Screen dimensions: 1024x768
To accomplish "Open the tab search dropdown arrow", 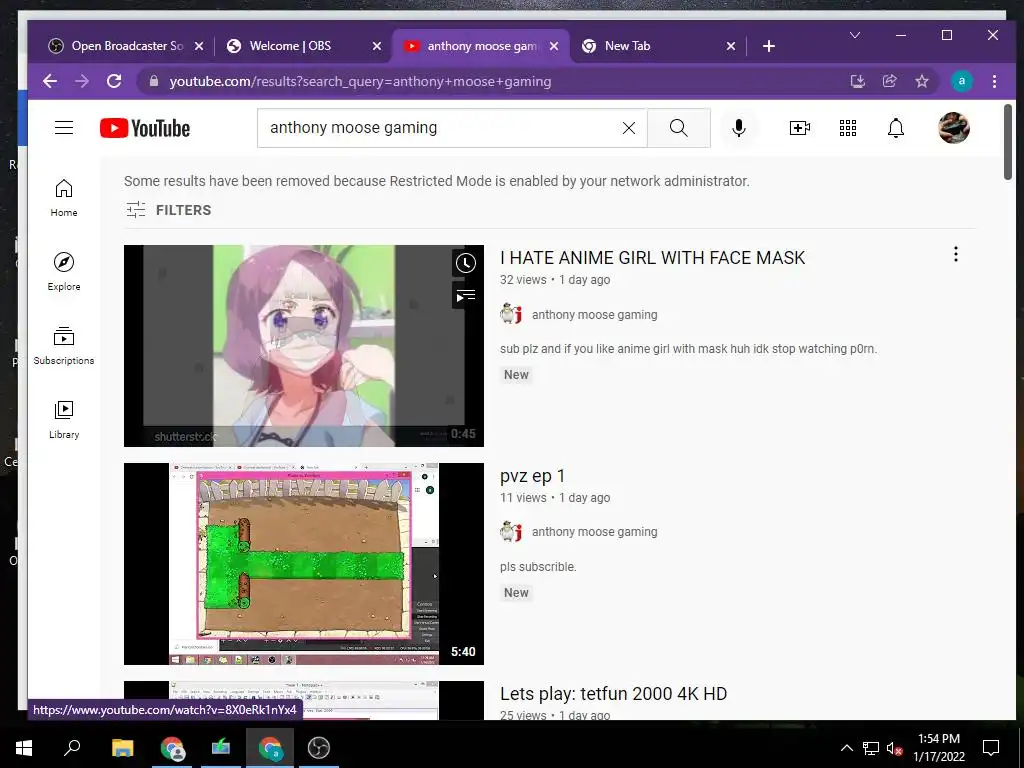I will (x=855, y=35).
